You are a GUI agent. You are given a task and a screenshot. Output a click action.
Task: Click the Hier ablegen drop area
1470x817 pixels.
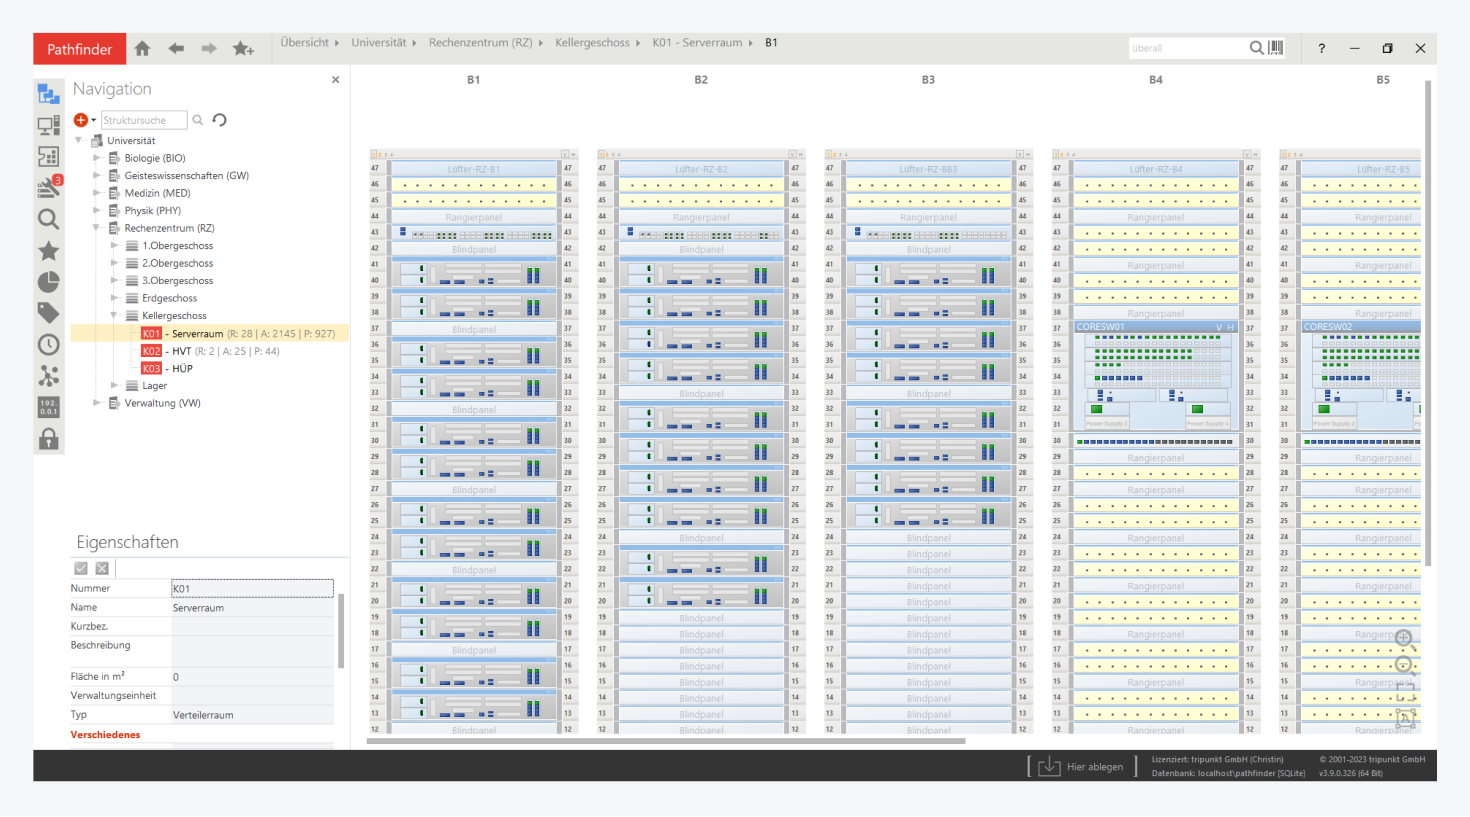[x=1081, y=767]
